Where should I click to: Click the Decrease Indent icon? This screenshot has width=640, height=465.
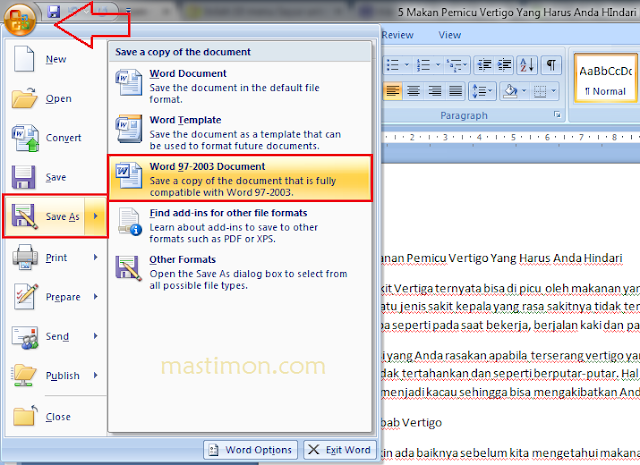484,65
